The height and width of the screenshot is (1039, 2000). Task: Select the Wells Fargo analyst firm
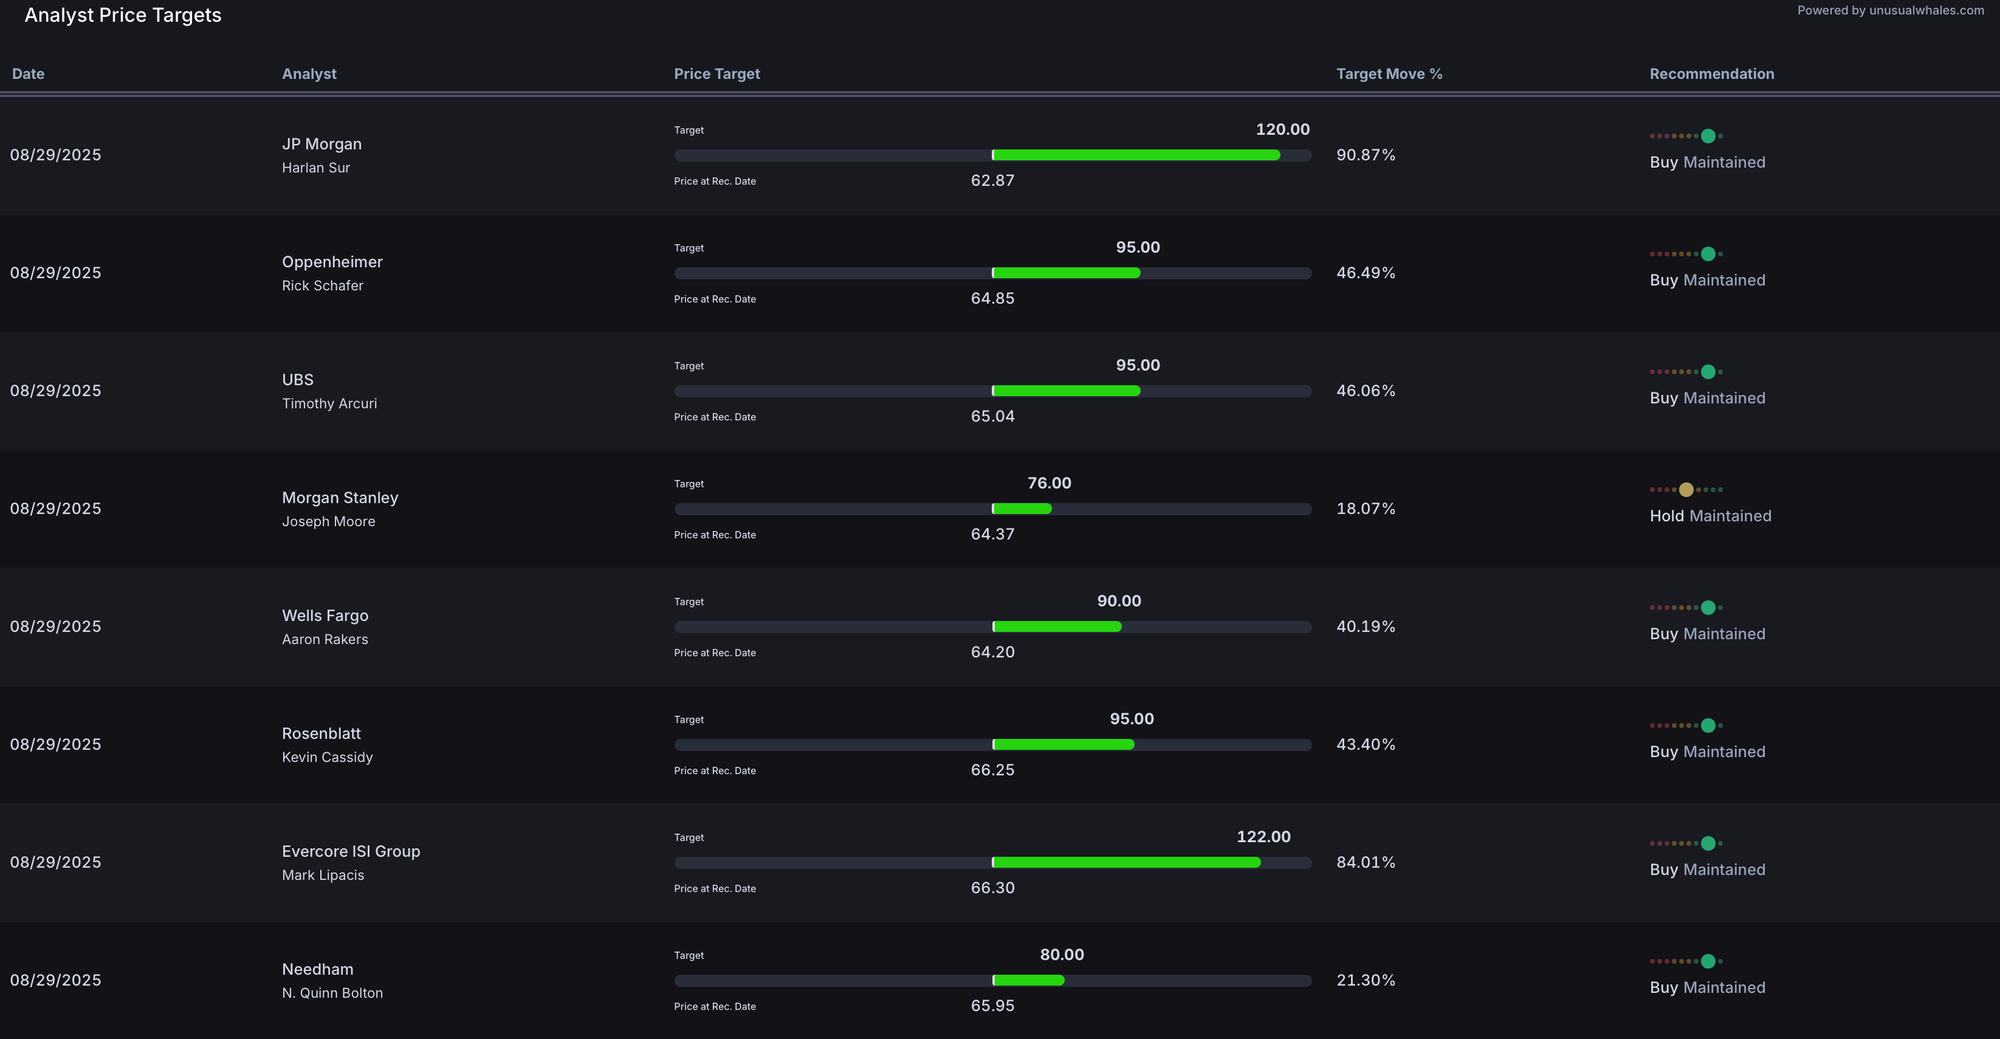click(x=325, y=616)
